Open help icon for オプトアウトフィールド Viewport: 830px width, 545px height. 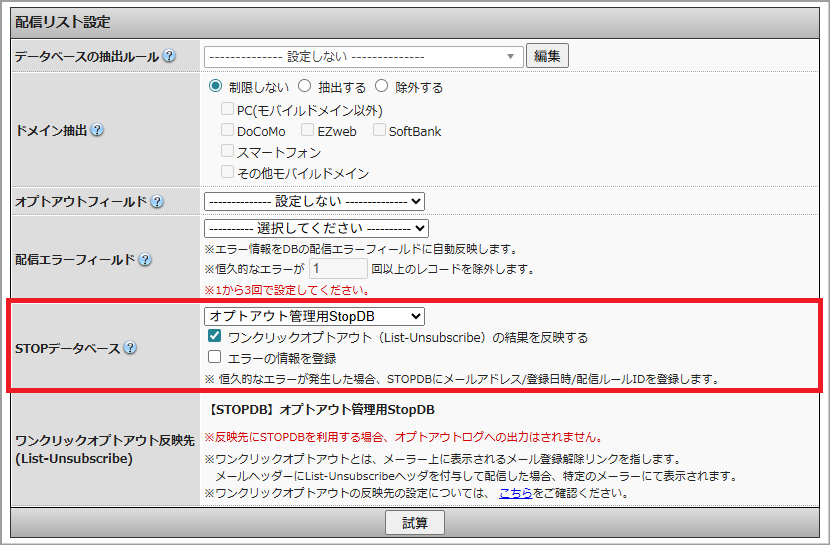(x=157, y=202)
